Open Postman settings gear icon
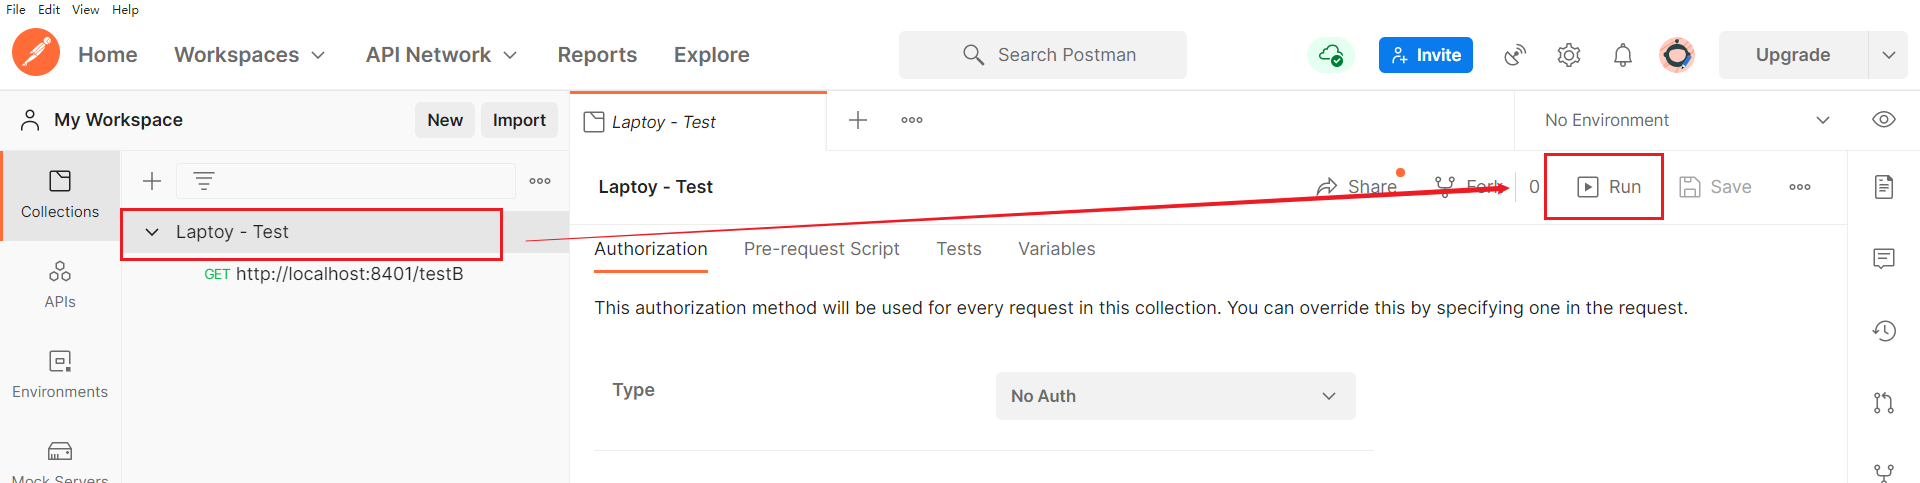The width and height of the screenshot is (1920, 483). (1569, 55)
